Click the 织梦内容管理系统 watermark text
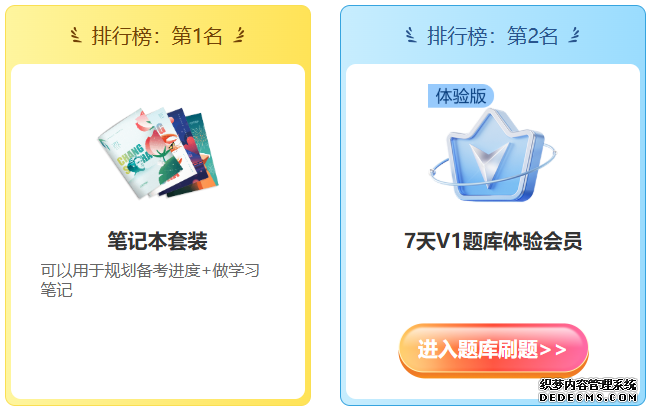The image size is (648, 412). click(x=588, y=385)
